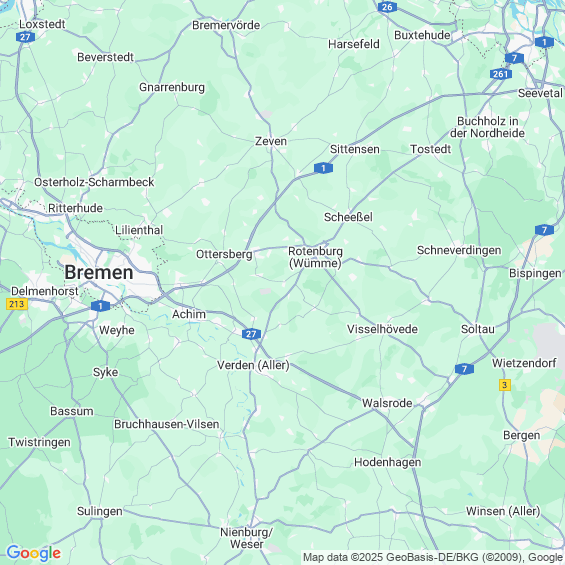The width and height of the screenshot is (565, 565).
Task: Click the yellow 213 road shield
Action: [17, 304]
